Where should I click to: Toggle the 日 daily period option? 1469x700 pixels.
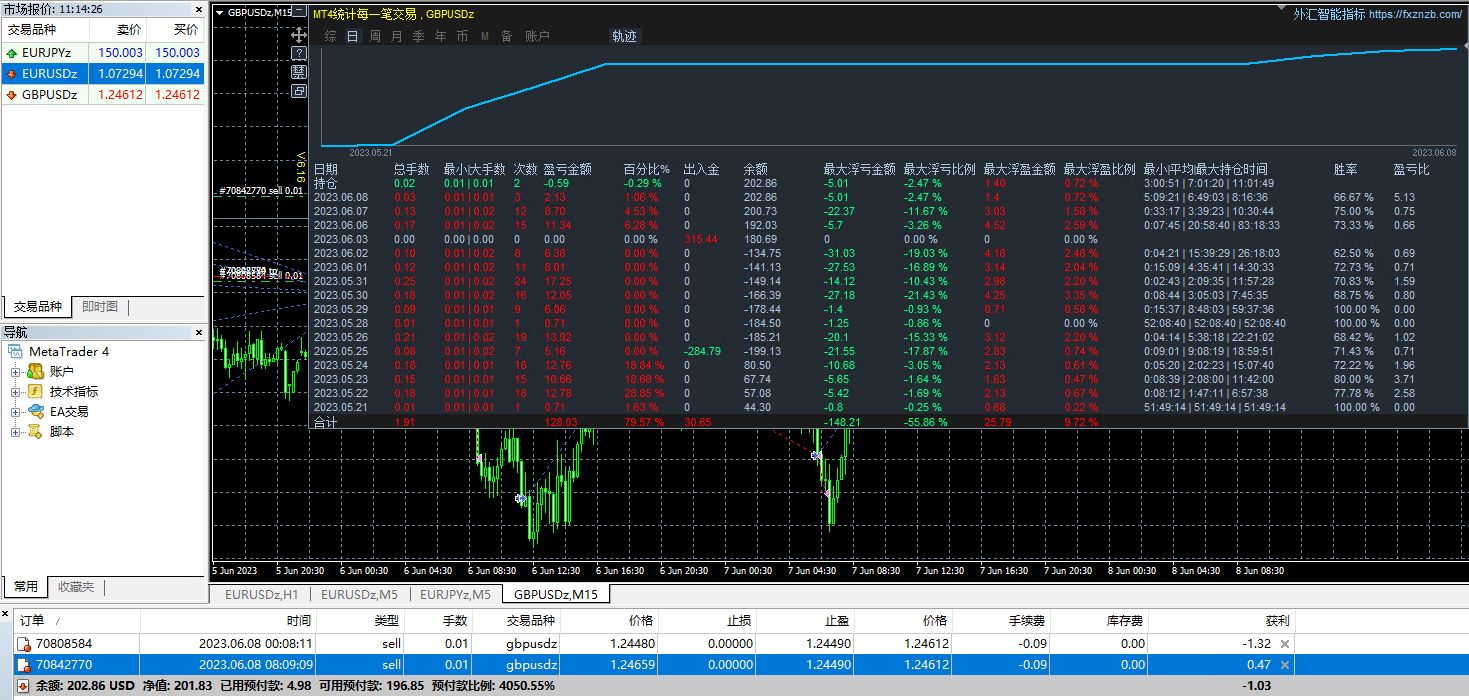pyautogui.click(x=352, y=36)
